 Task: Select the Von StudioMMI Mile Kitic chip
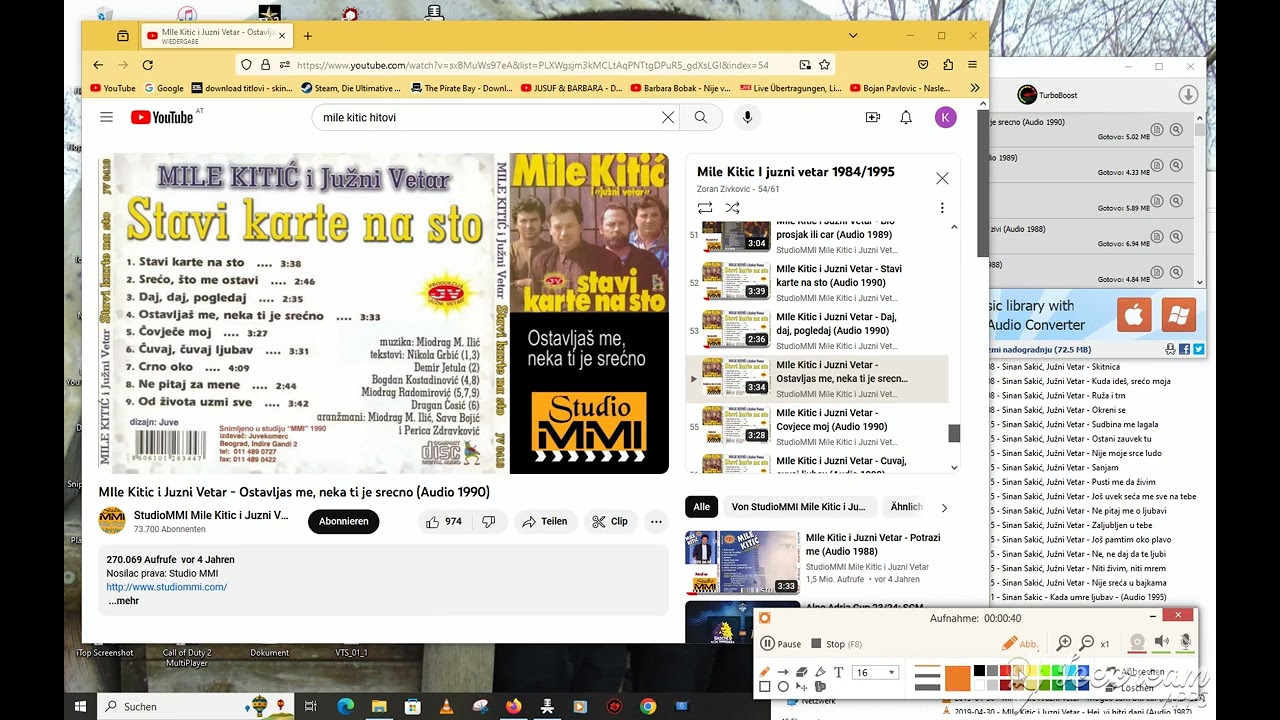799,507
